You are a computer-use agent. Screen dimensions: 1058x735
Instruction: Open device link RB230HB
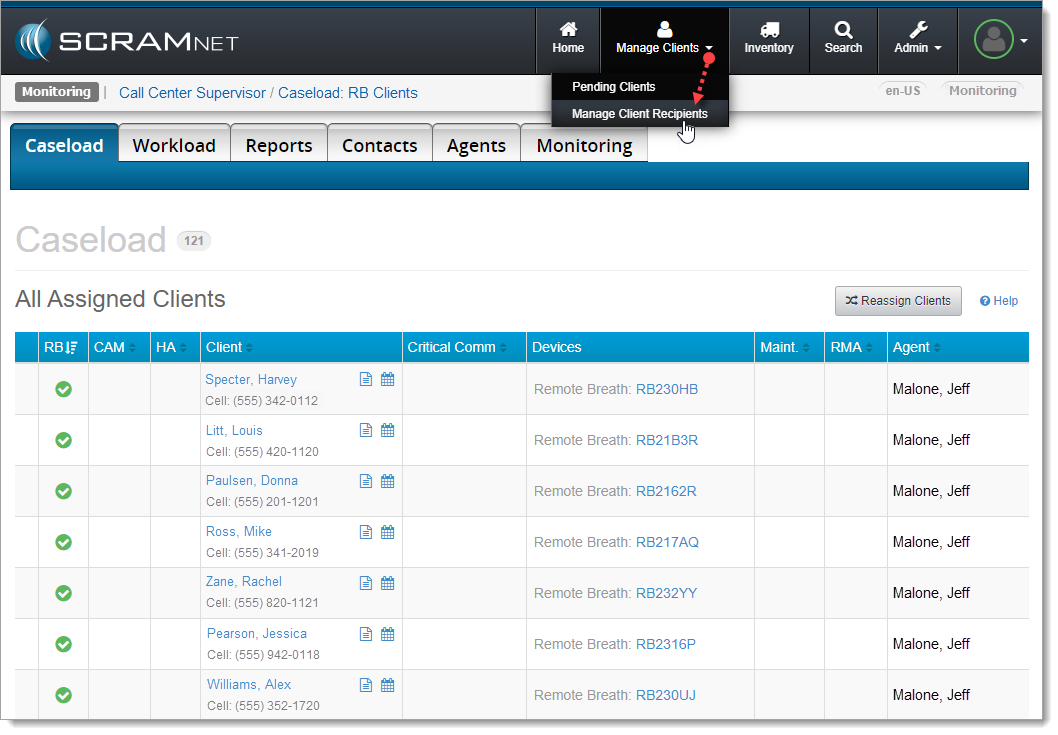click(666, 389)
